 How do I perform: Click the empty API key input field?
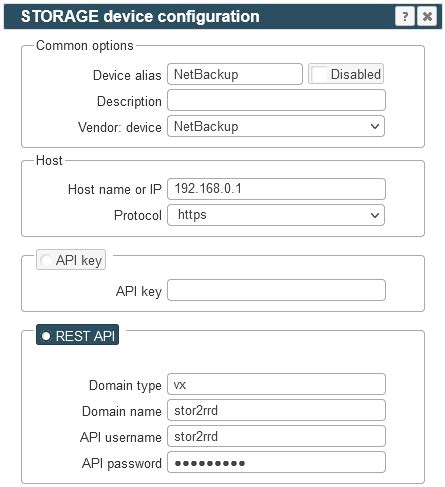click(x=276, y=290)
